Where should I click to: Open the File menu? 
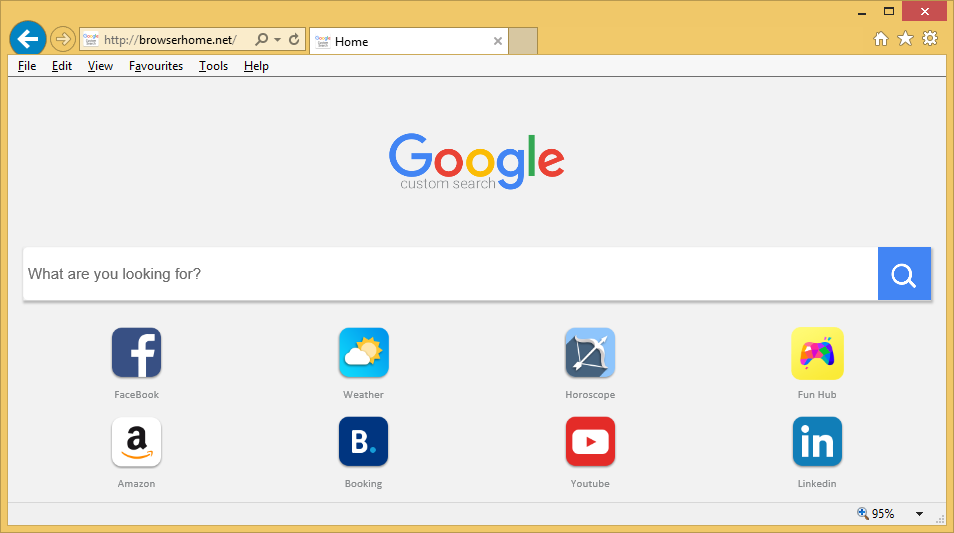tap(27, 66)
